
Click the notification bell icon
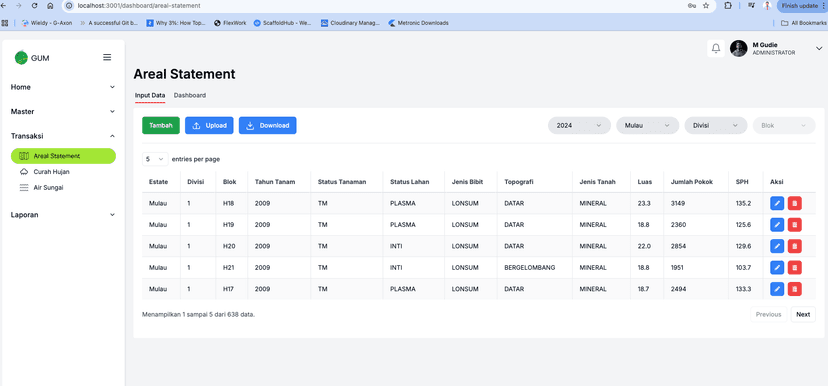click(x=716, y=49)
